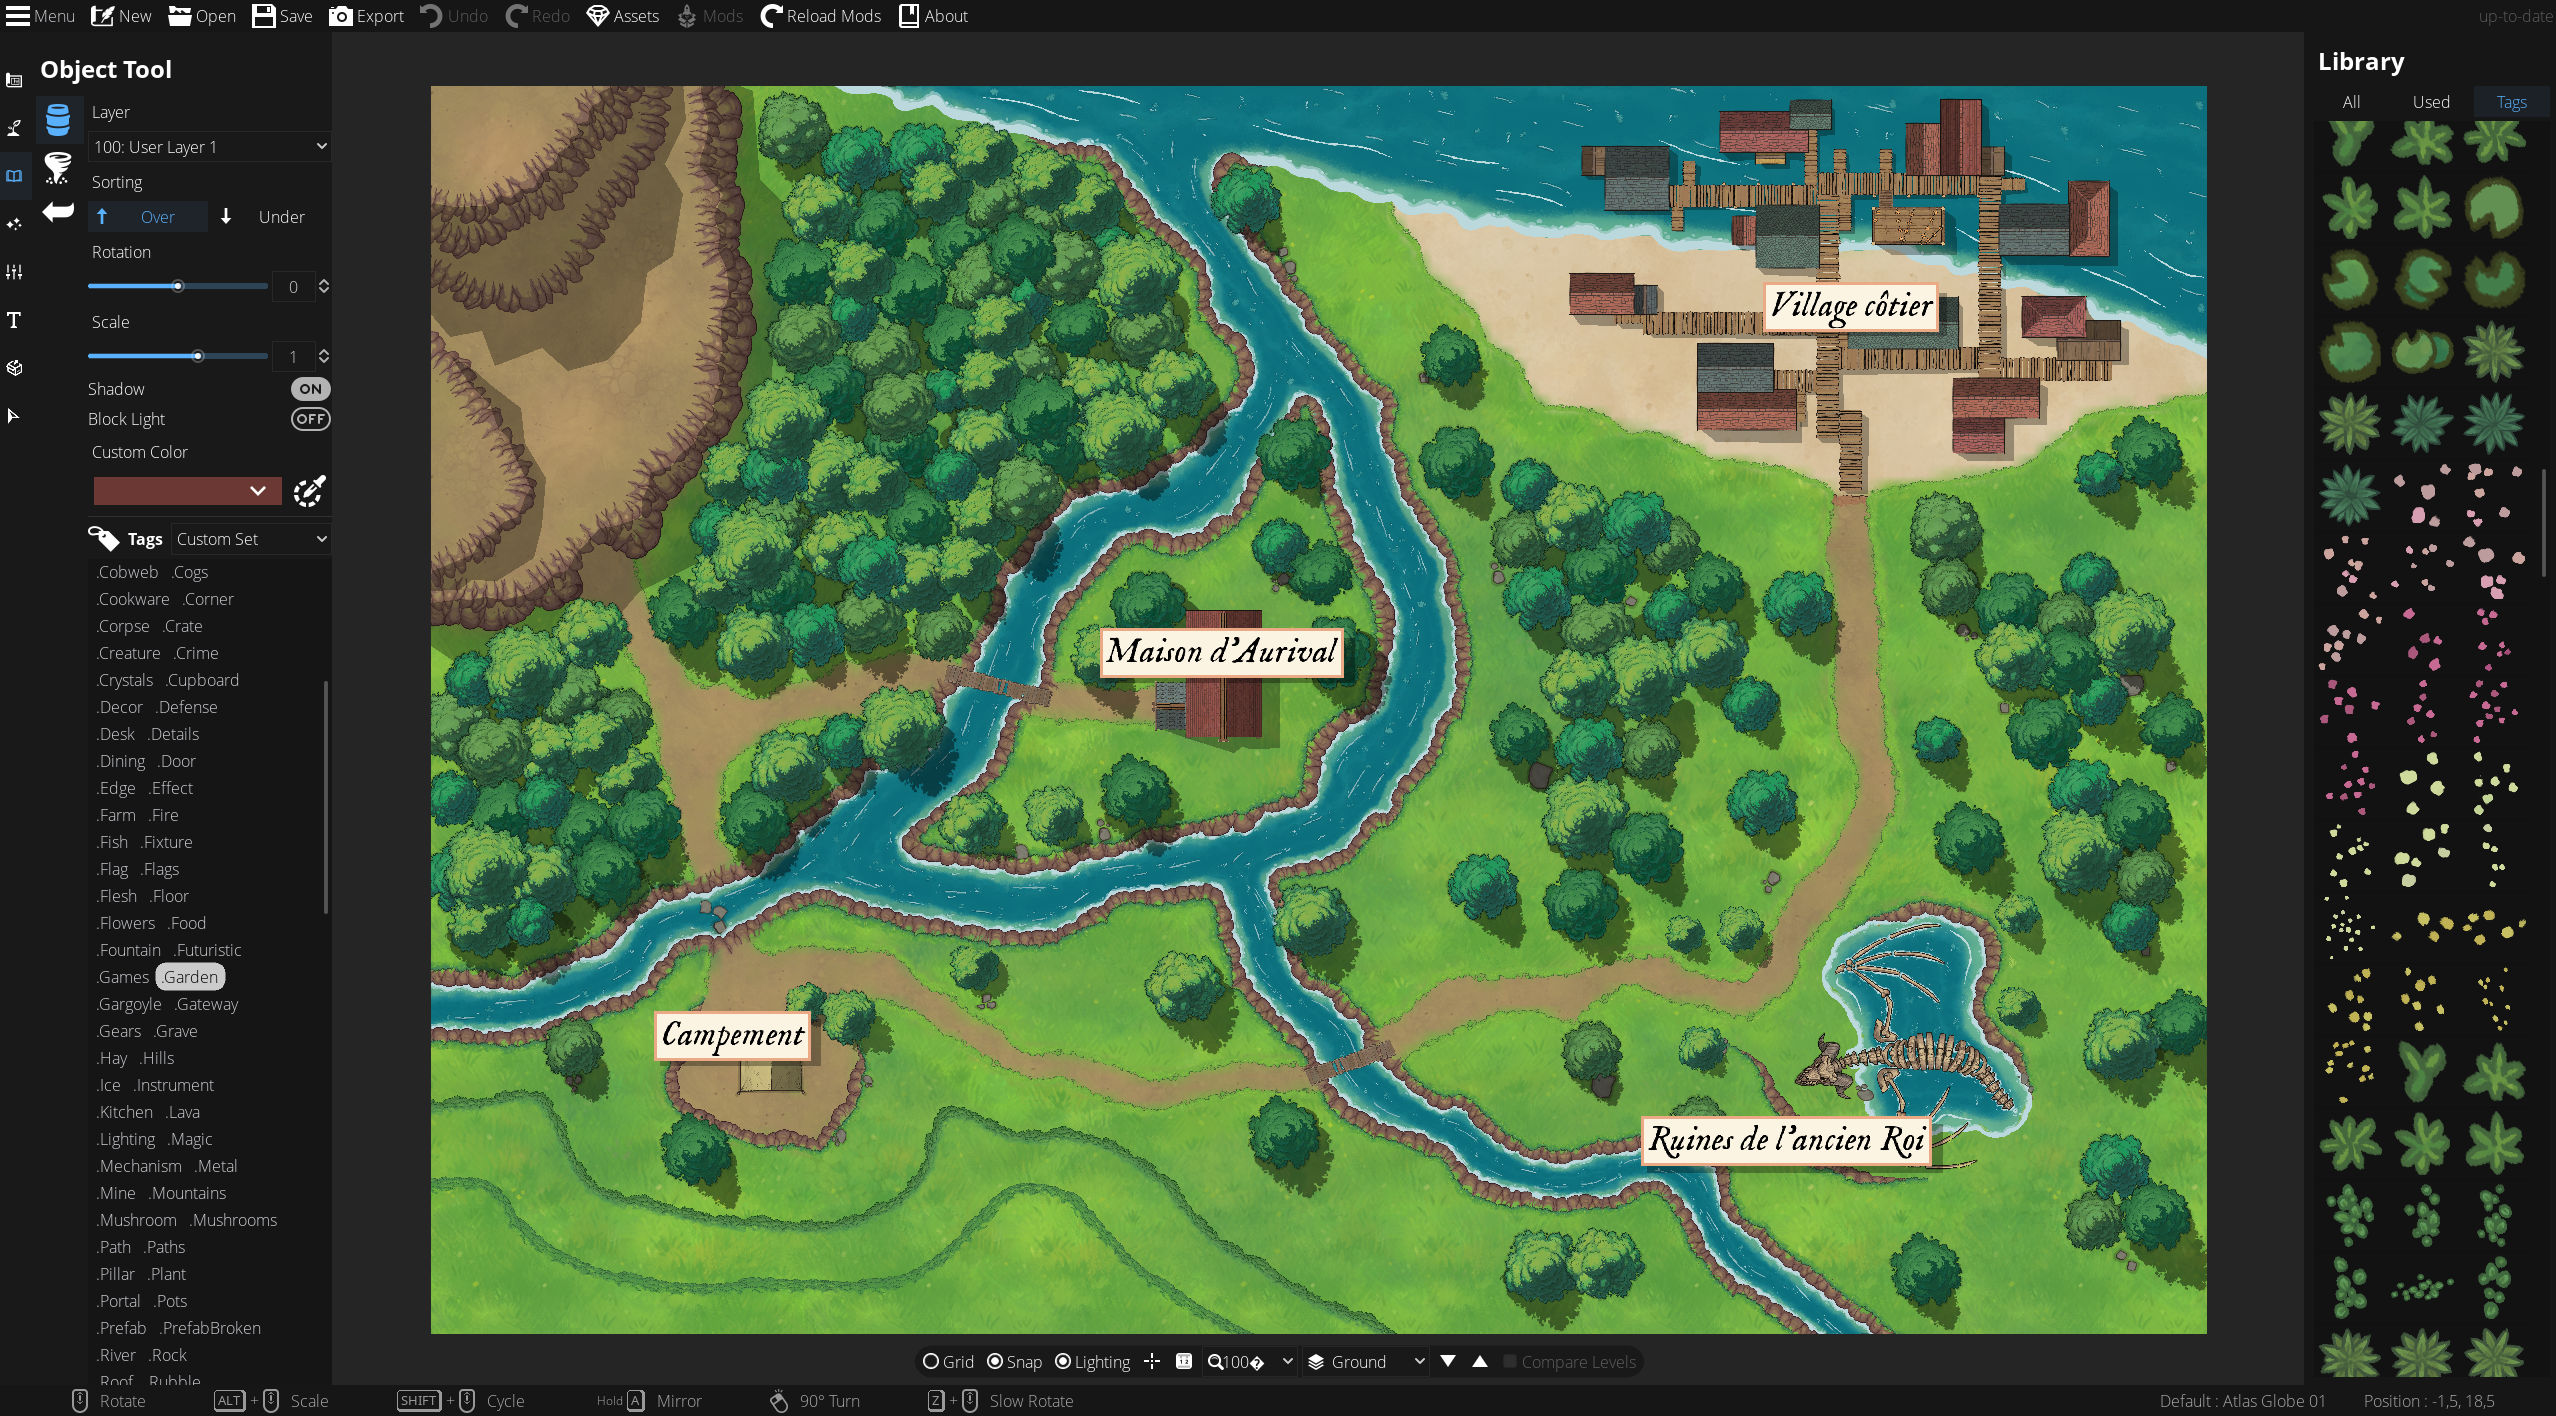Toggle the Block Light OFF switch
Image resolution: width=2556 pixels, height=1416 pixels.
coord(310,419)
